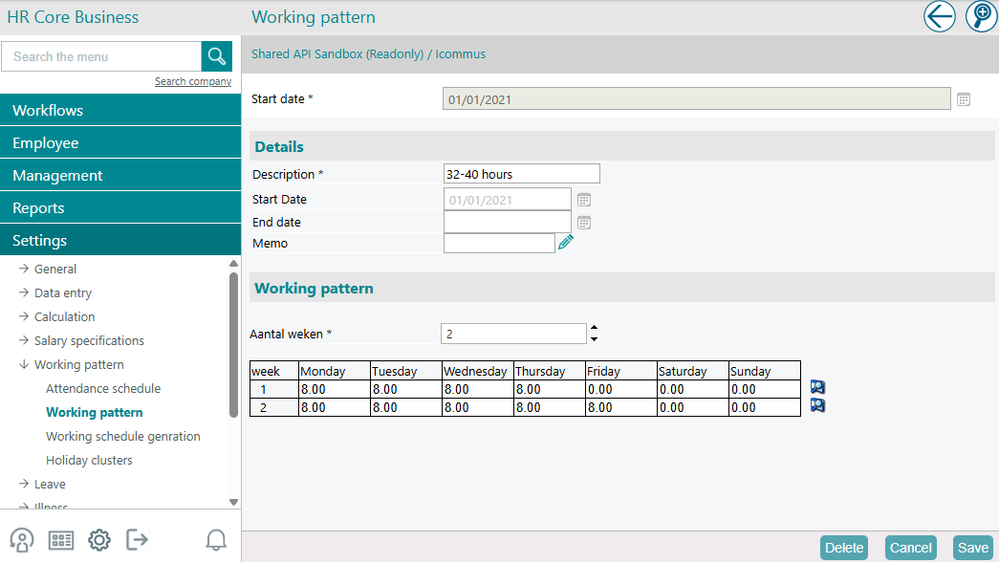Screen dimensions: 999x562
Task: Open the Reports menu
Action: [x=120, y=208]
